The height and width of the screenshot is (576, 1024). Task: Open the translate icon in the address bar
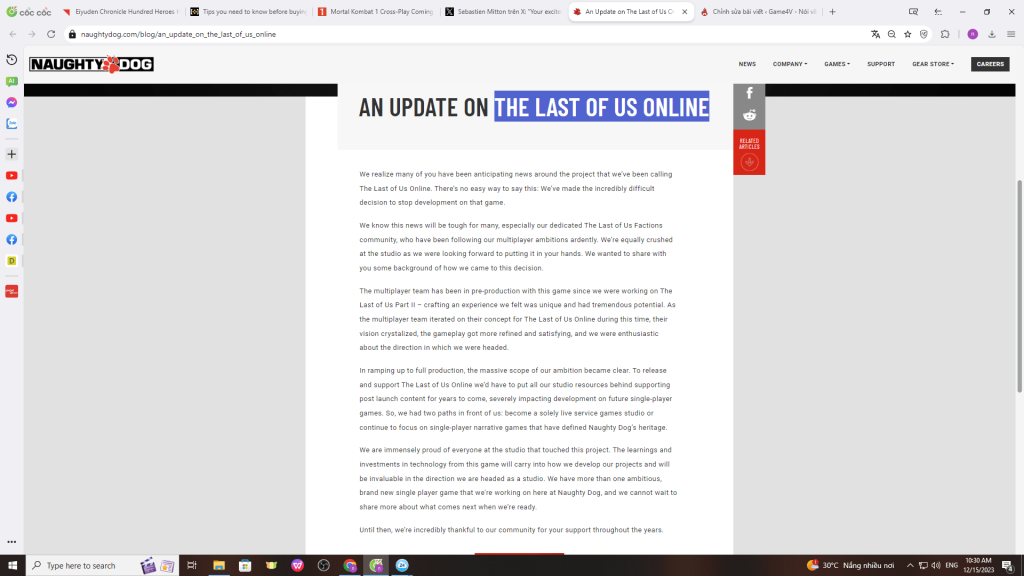pyautogui.click(x=875, y=33)
